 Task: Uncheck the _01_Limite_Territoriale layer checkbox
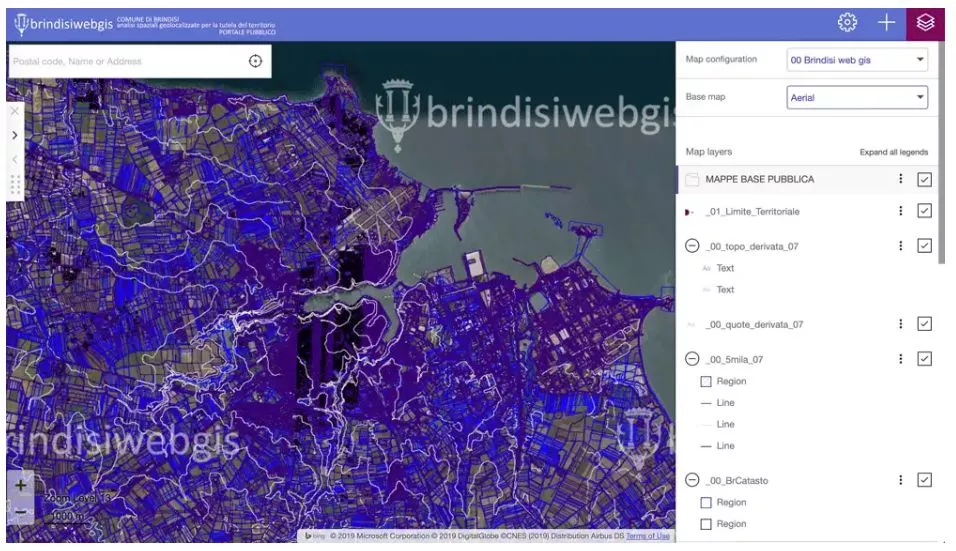click(x=924, y=211)
